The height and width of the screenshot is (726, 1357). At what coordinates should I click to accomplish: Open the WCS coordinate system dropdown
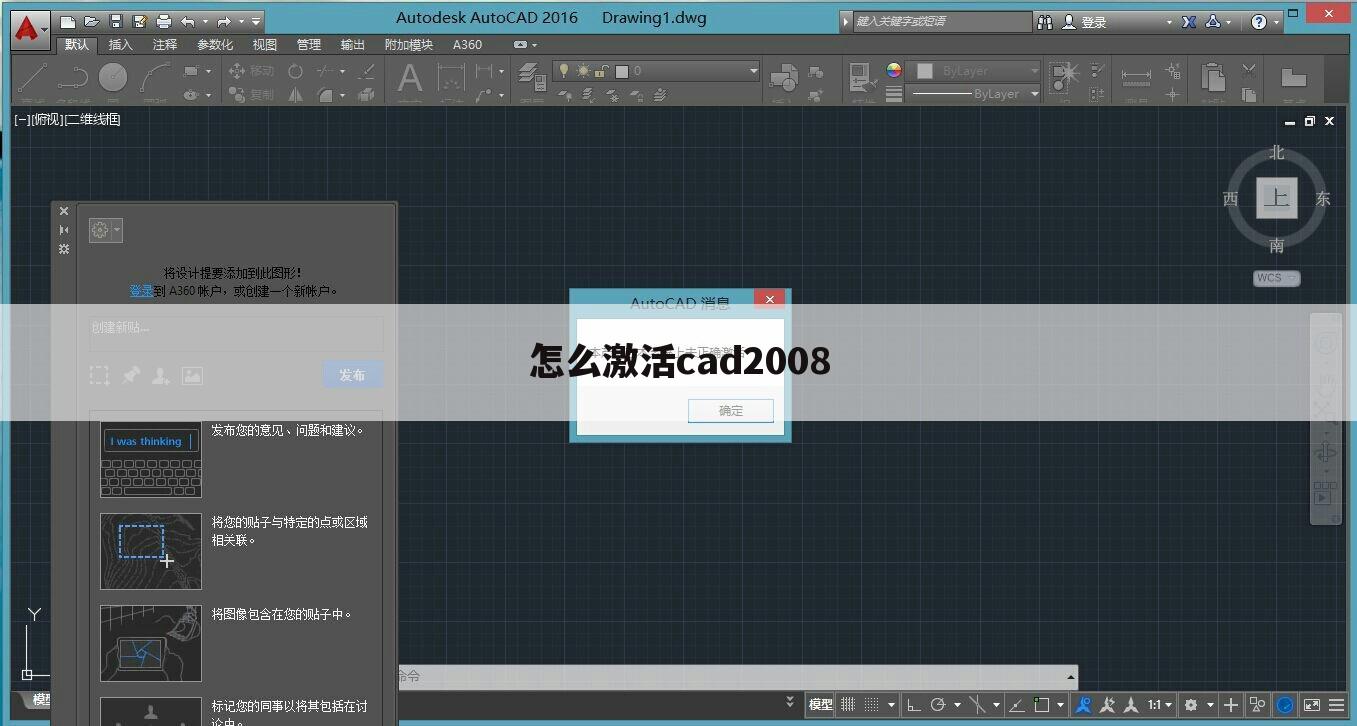[1277, 278]
